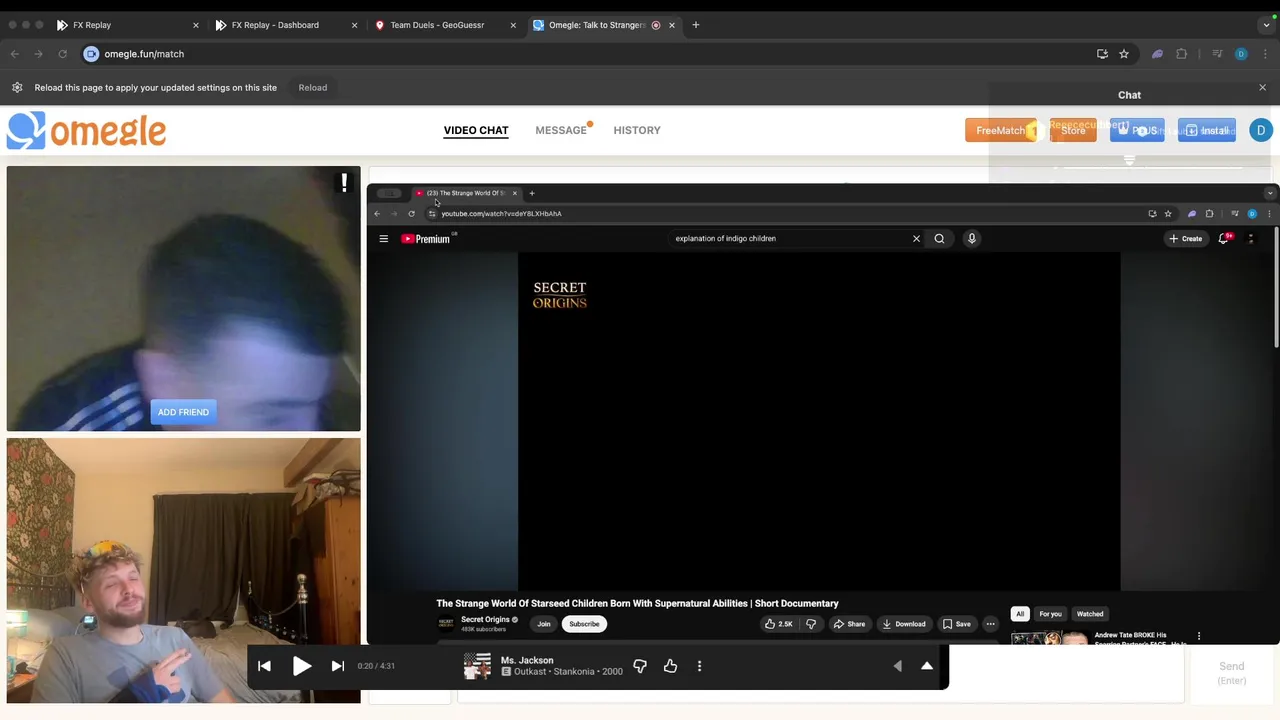Dislike the Starseed Children video

click(x=811, y=624)
